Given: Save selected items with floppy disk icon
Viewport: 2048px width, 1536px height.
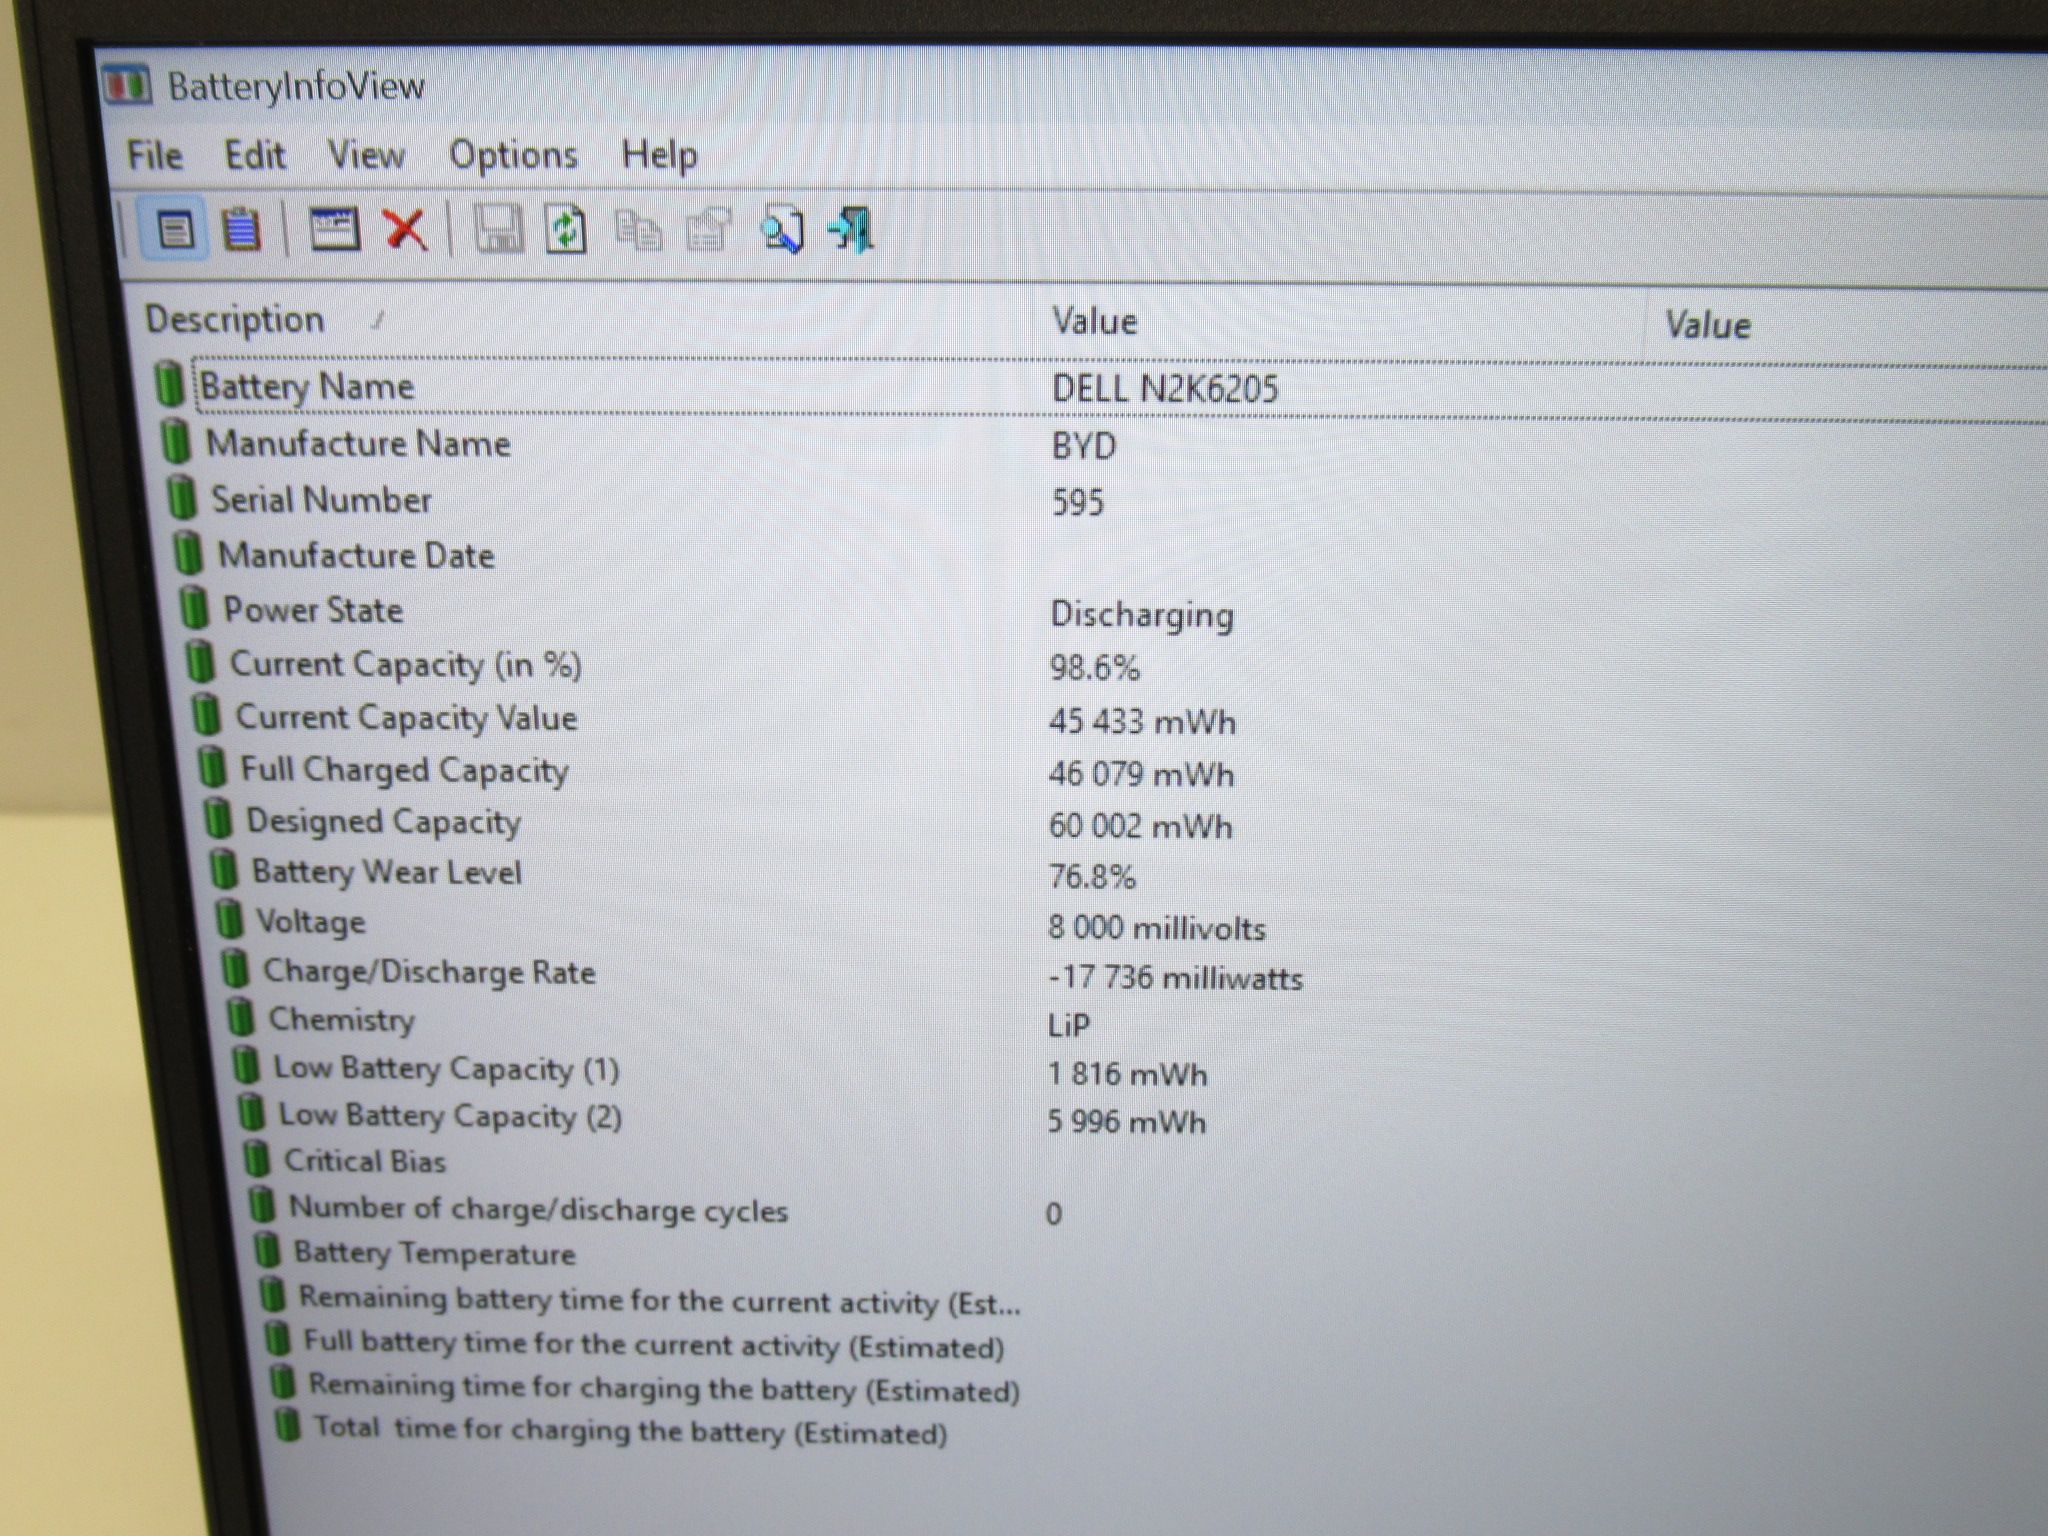Looking at the screenshot, I should tap(497, 230).
